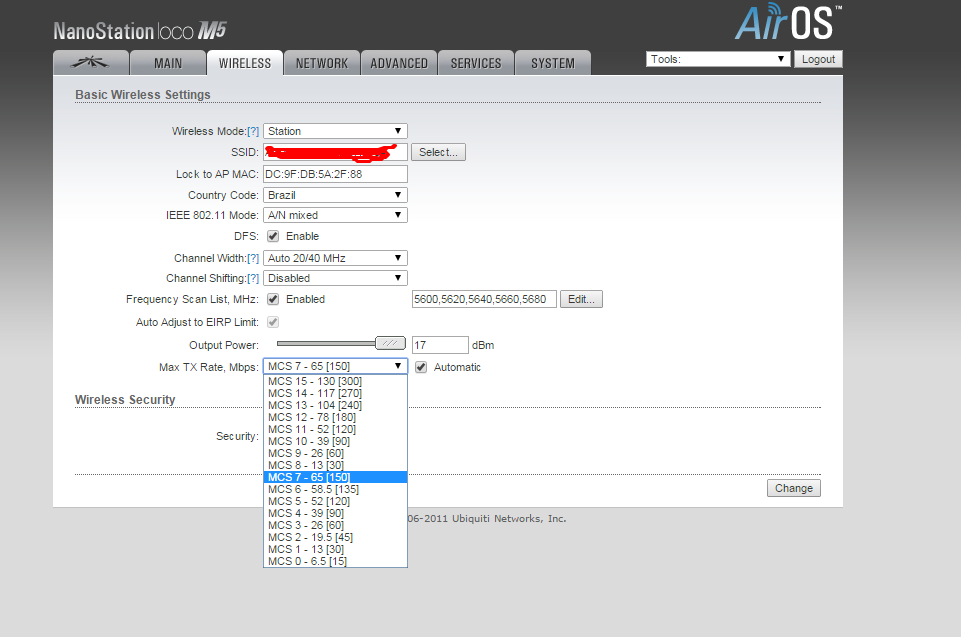Select highlighted MCS 7 - 65 [150] option

[x=335, y=477]
